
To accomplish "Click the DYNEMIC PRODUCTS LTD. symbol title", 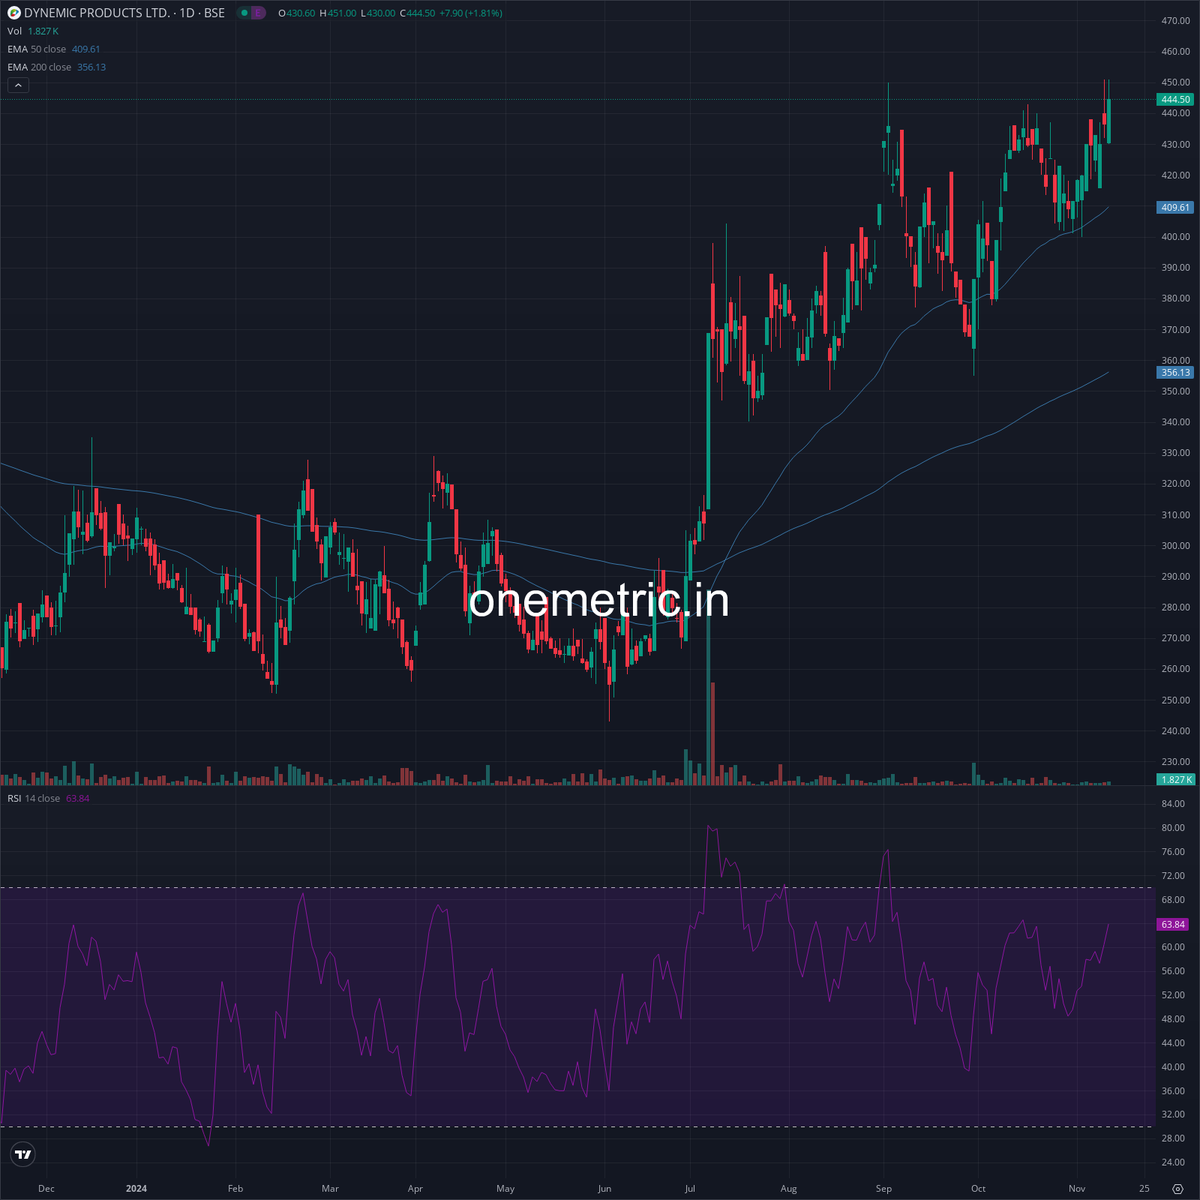I will click(x=97, y=13).
